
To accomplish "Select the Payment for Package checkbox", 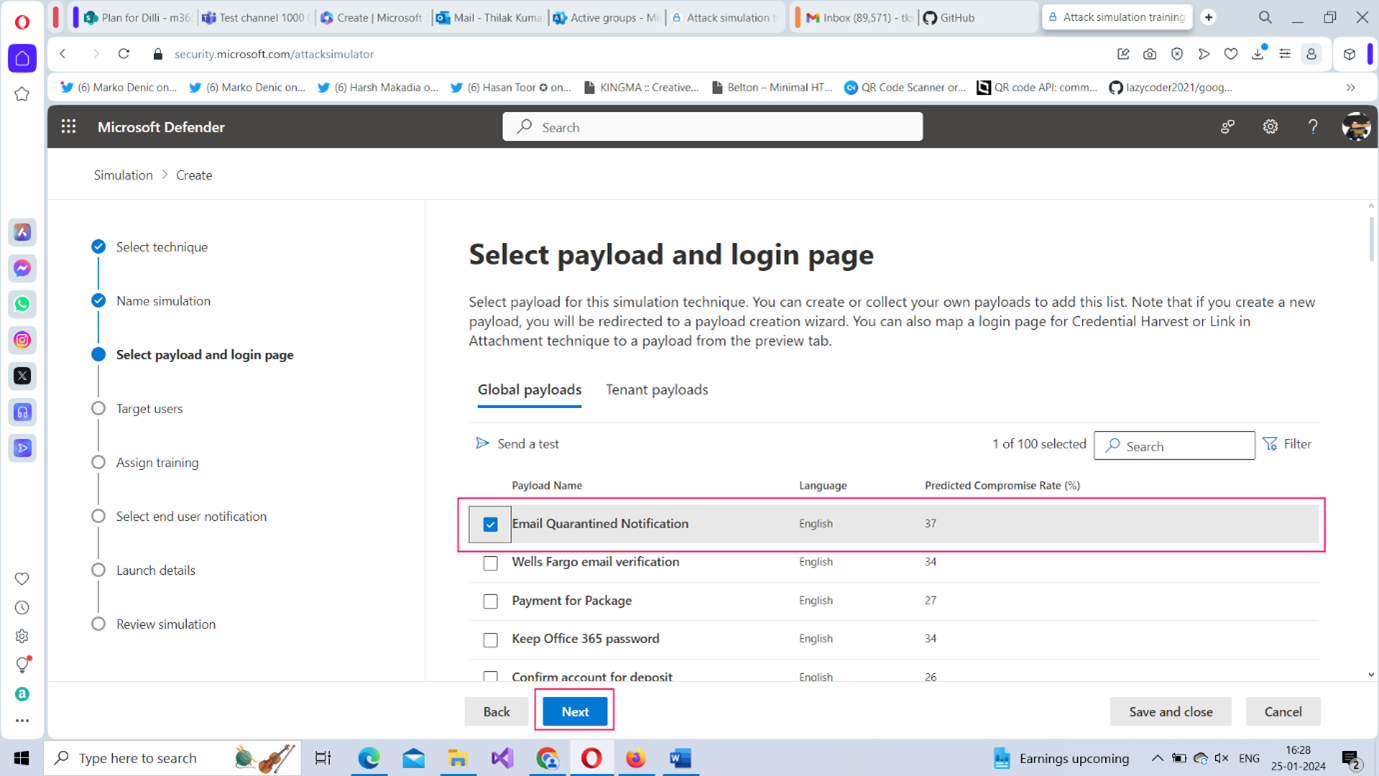I will pyautogui.click(x=490, y=601).
